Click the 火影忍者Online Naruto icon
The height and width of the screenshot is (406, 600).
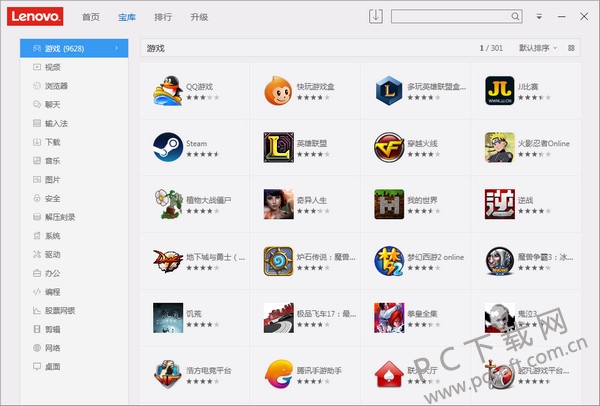pyautogui.click(x=500, y=147)
